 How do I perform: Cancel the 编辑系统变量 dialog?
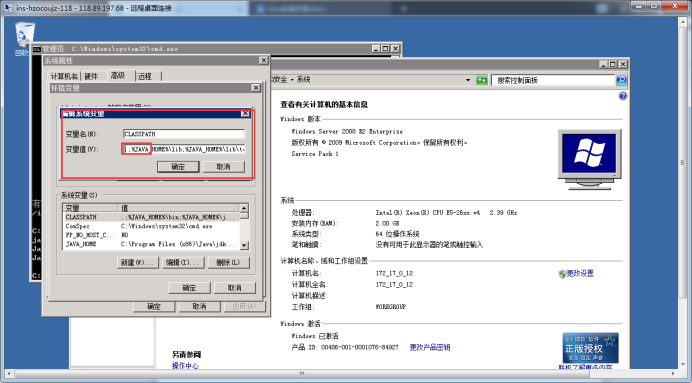point(224,167)
